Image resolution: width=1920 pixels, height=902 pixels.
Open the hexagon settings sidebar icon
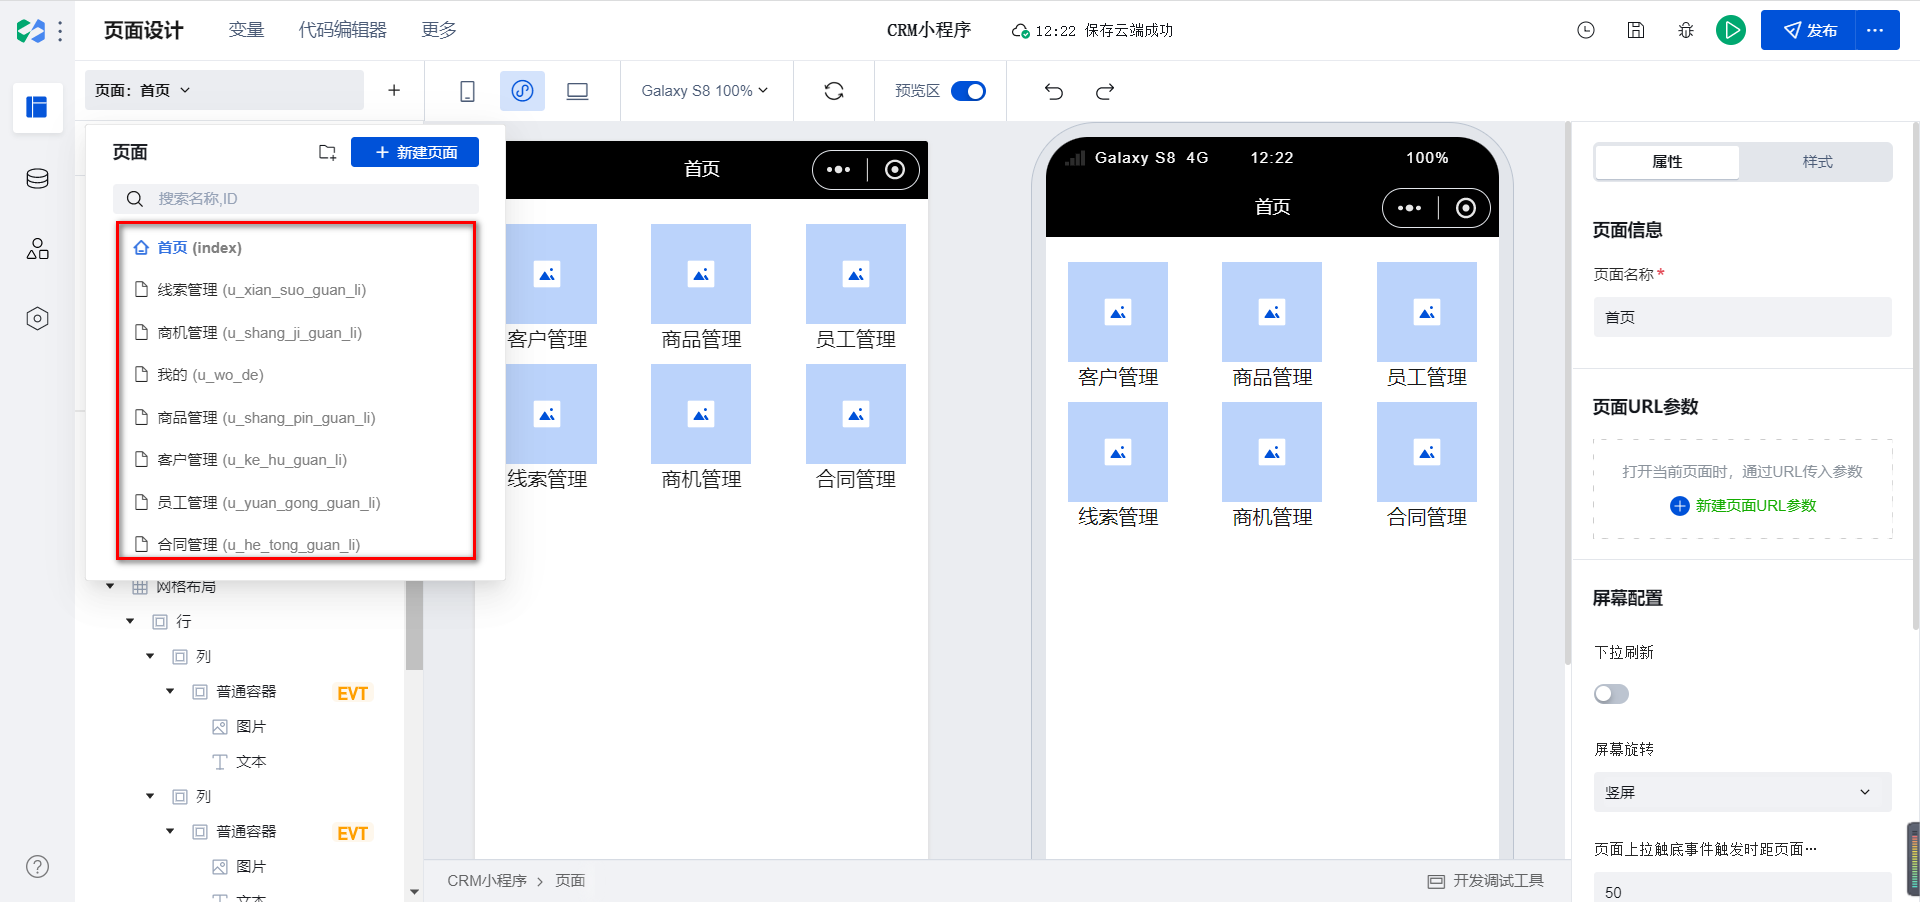pyautogui.click(x=37, y=318)
